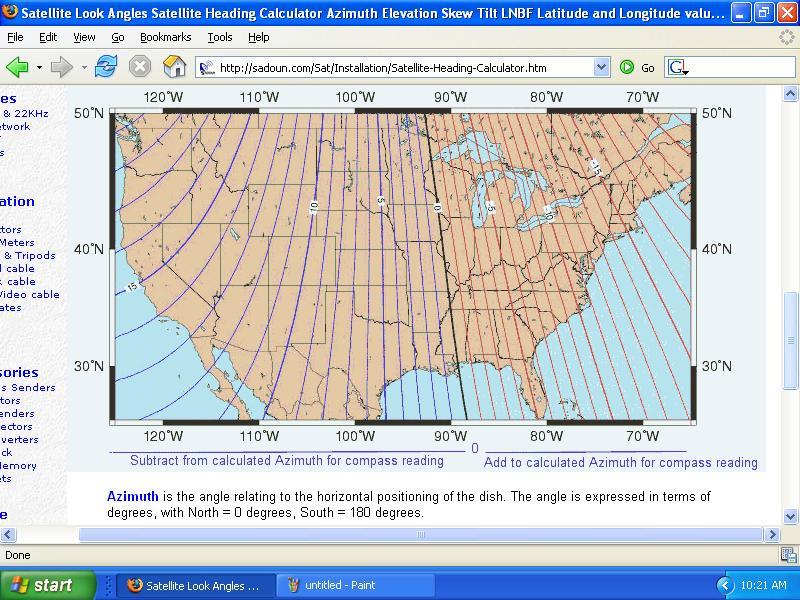Open the '& 22KHz' sidebar link

26,113
